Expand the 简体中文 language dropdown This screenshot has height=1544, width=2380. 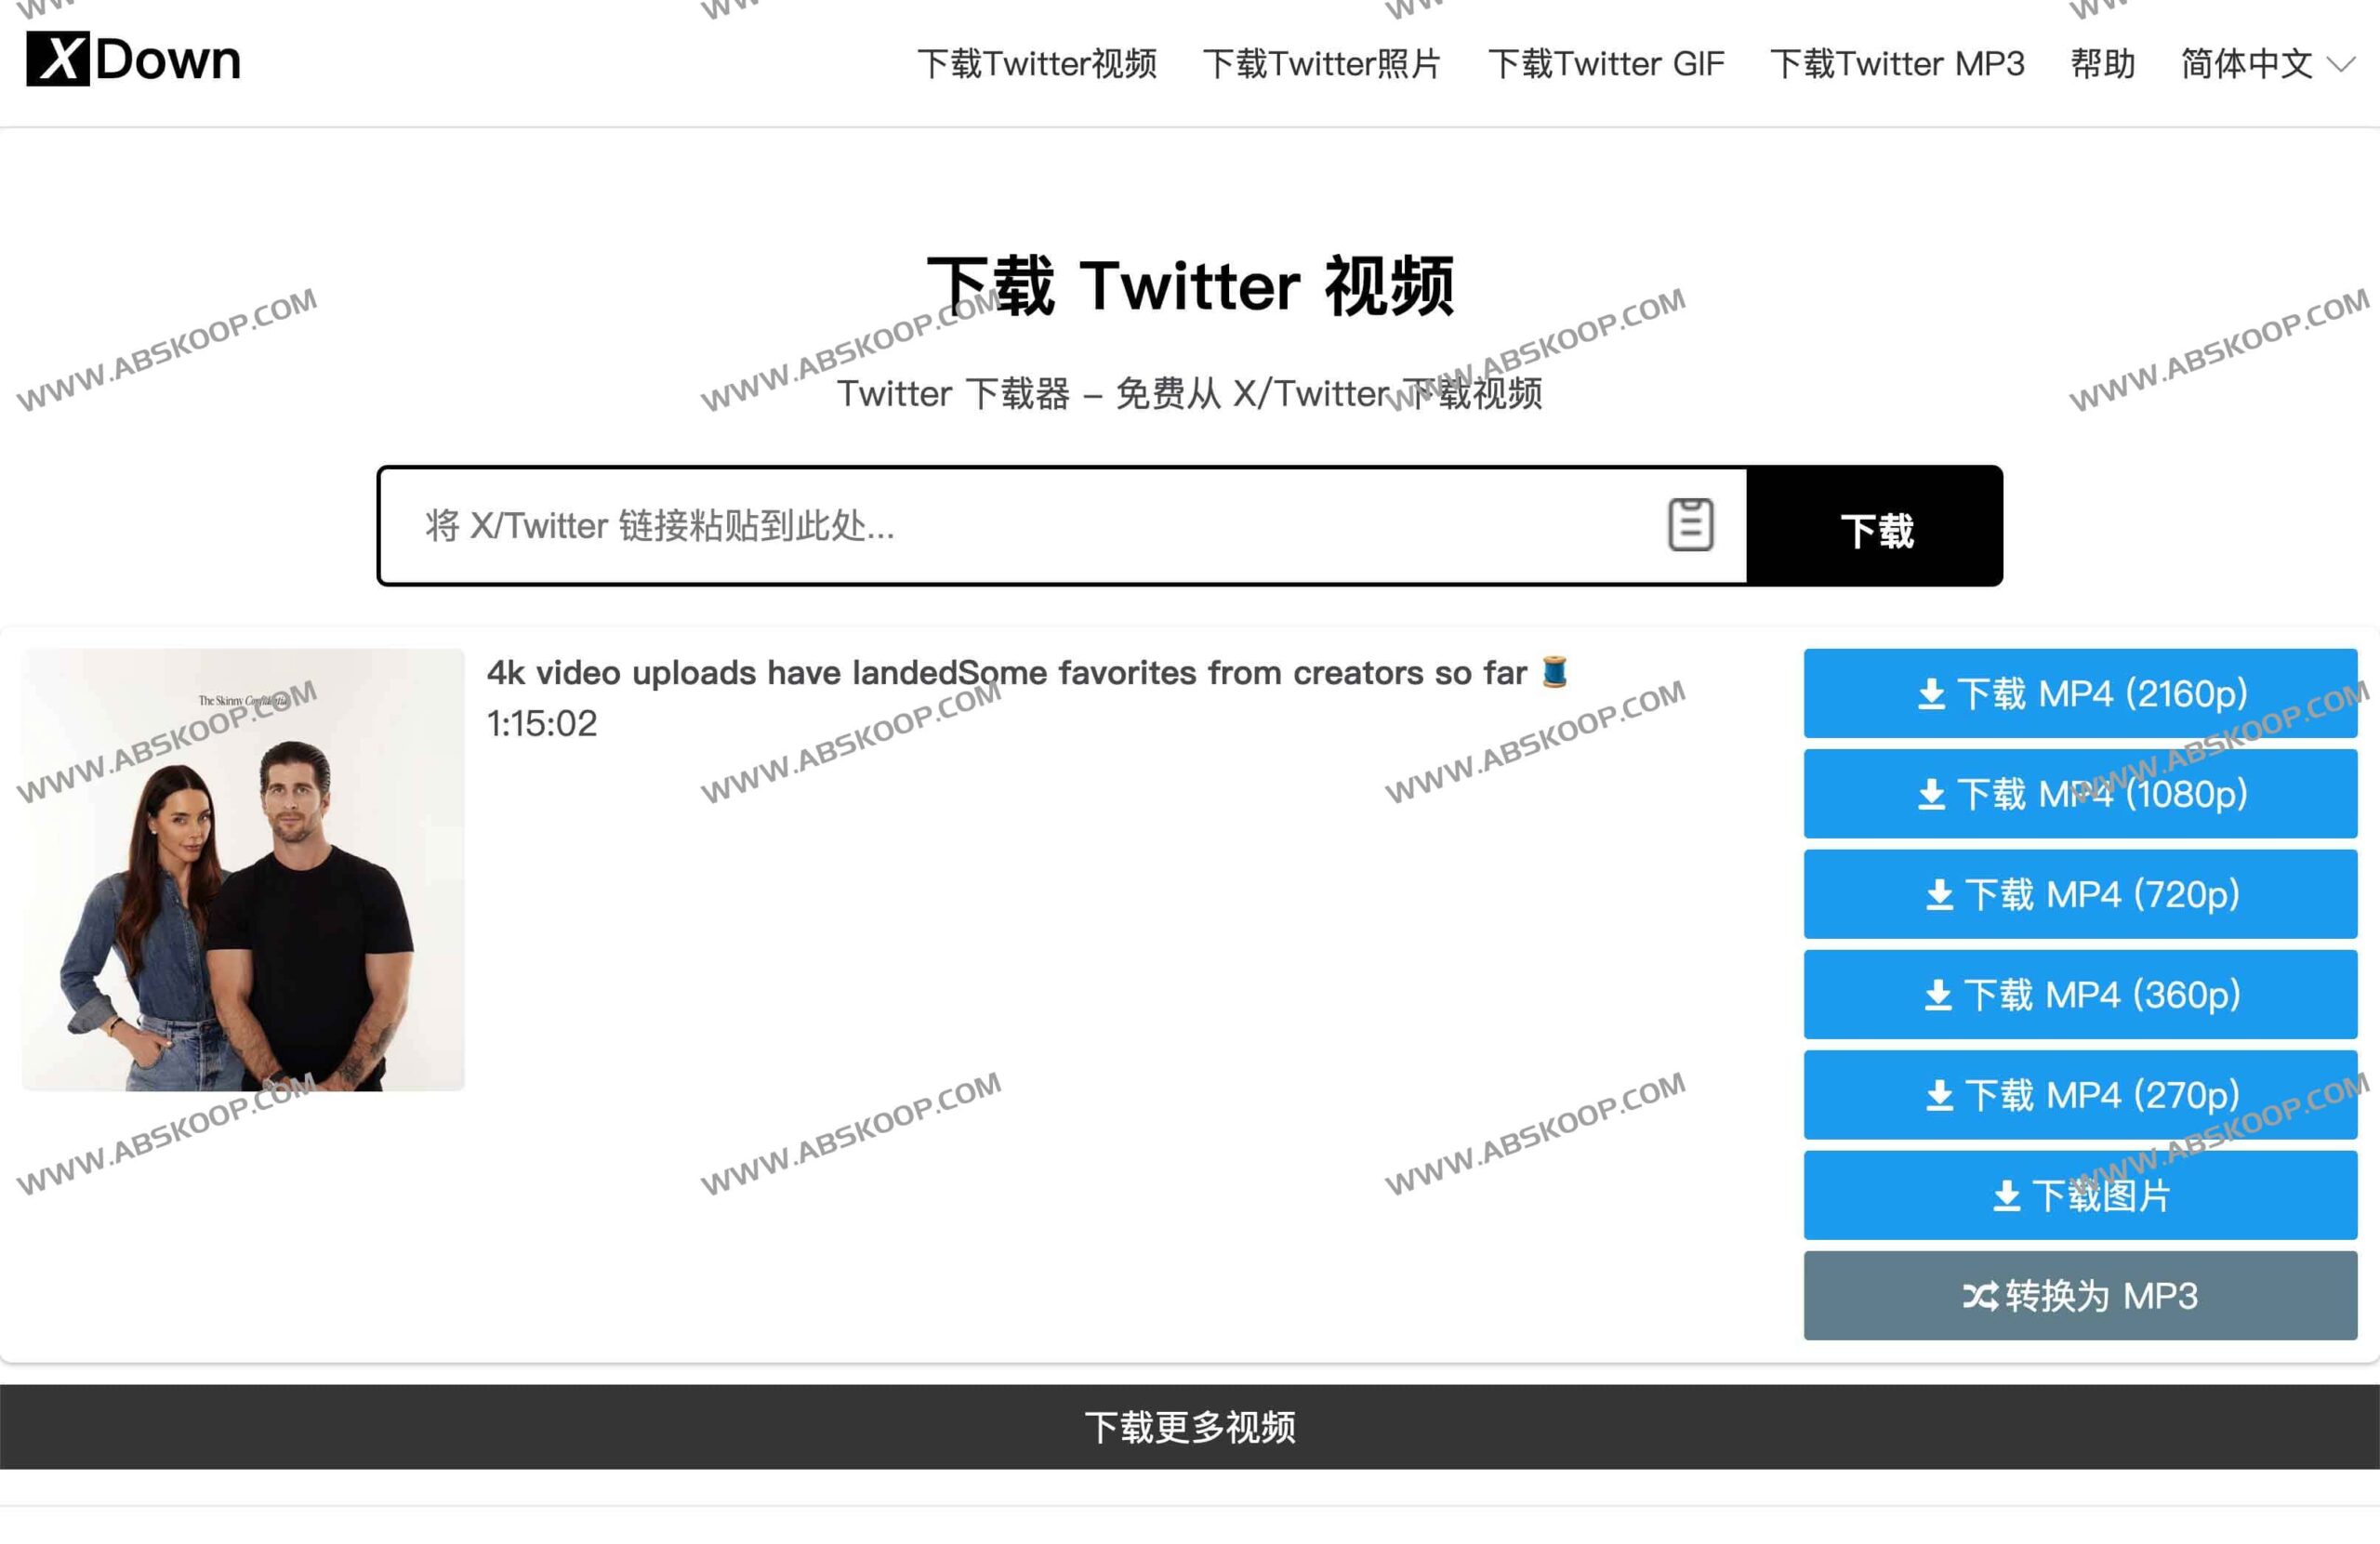pyautogui.click(x=2268, y=63)
